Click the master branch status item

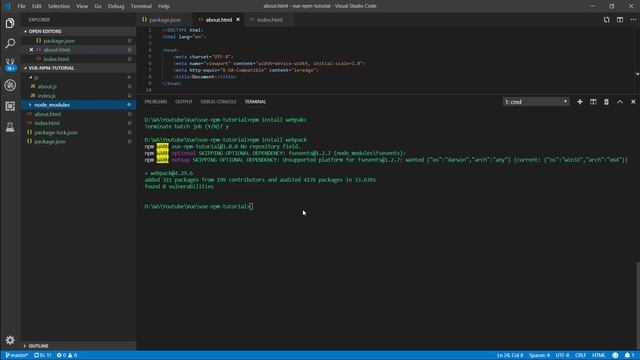pyautogui.click(x=17, y=355)
